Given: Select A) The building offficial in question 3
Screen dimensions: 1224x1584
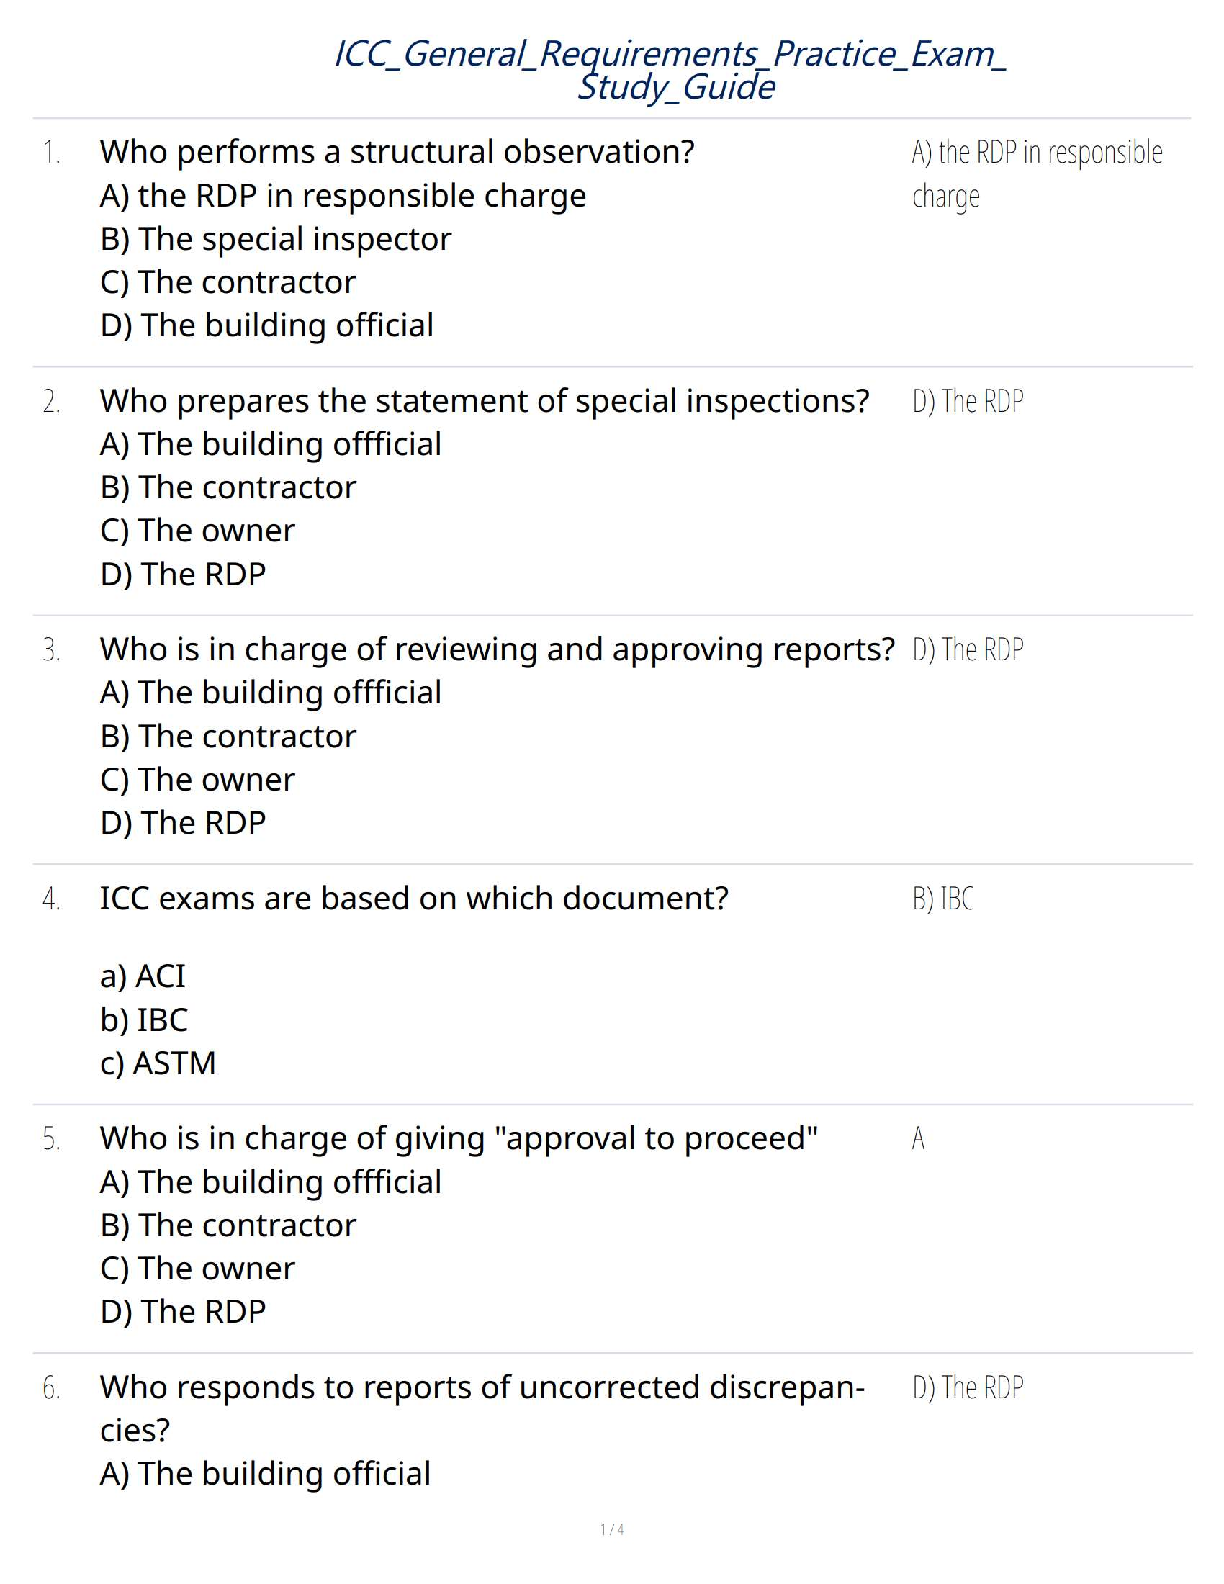Looking at the screenshot, I should (x=271, y=692).
